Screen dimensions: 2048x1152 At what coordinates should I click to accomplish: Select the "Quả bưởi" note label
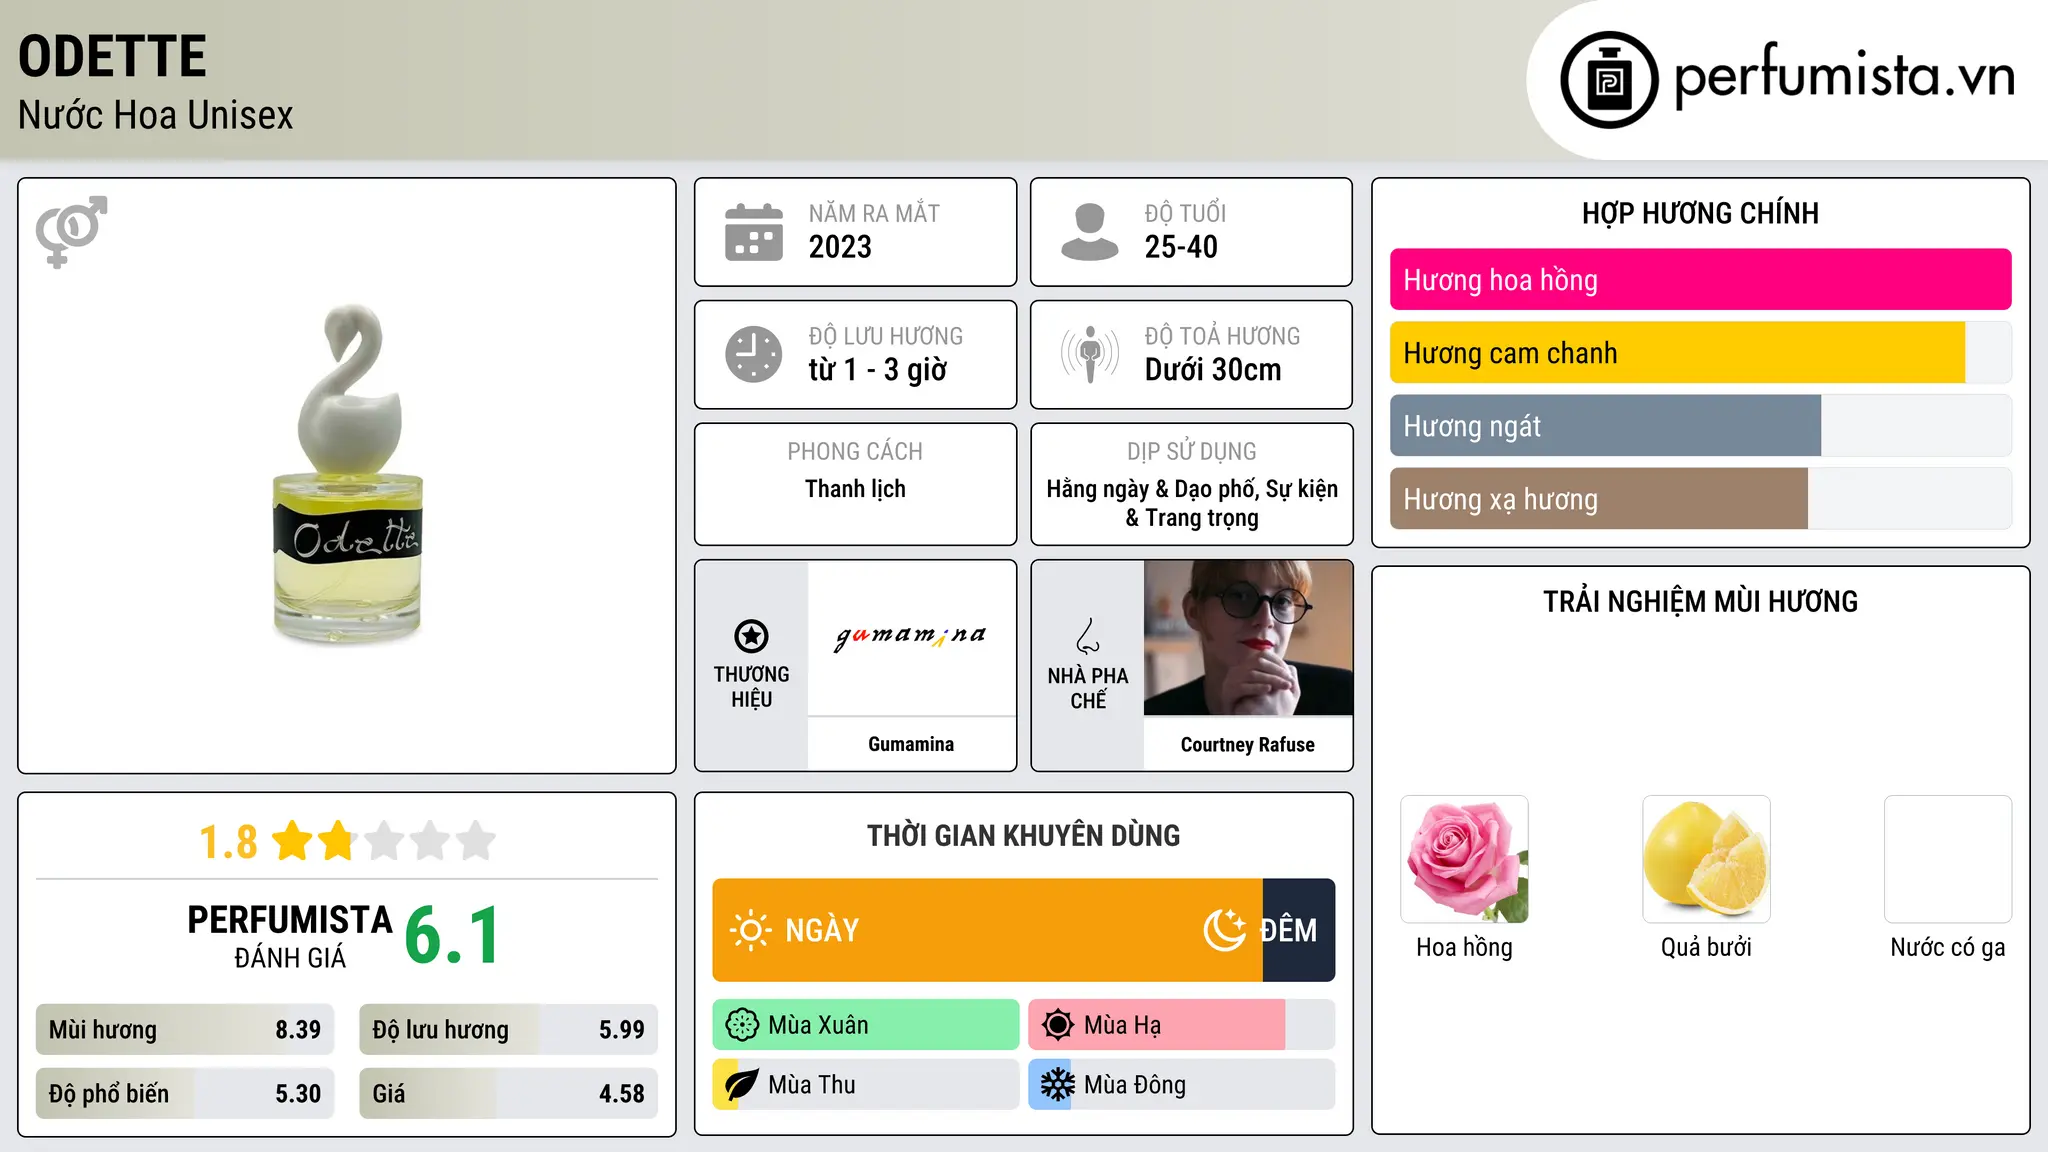[x=1707, y=948]
